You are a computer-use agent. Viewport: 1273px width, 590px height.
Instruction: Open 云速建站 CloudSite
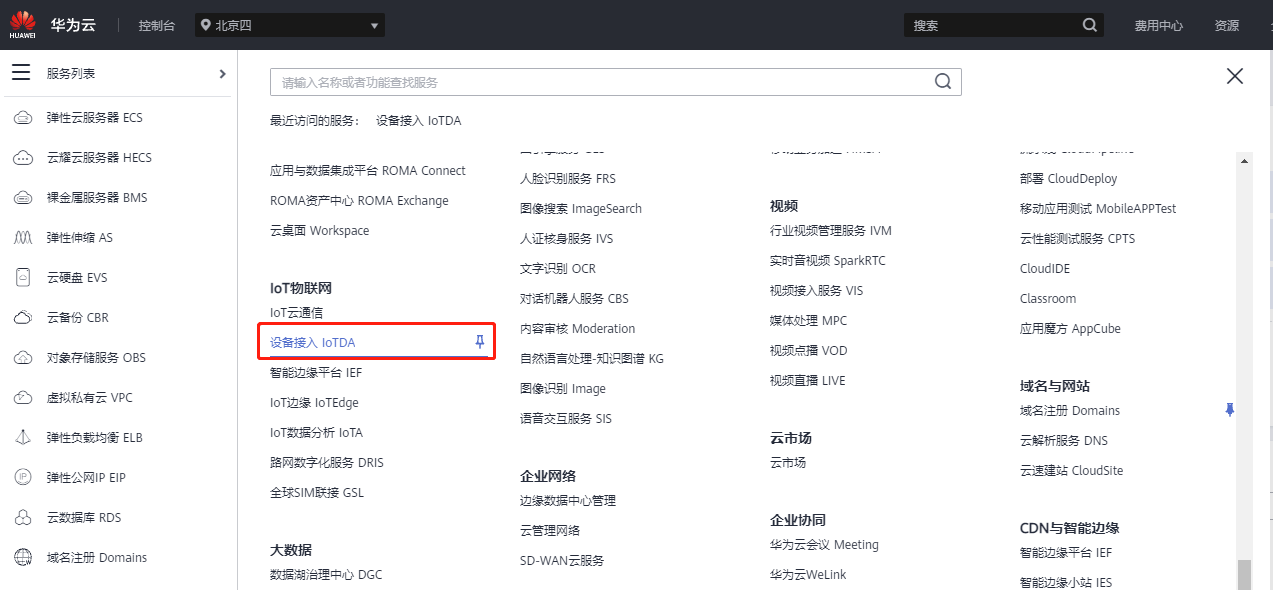click(1071, 470)
